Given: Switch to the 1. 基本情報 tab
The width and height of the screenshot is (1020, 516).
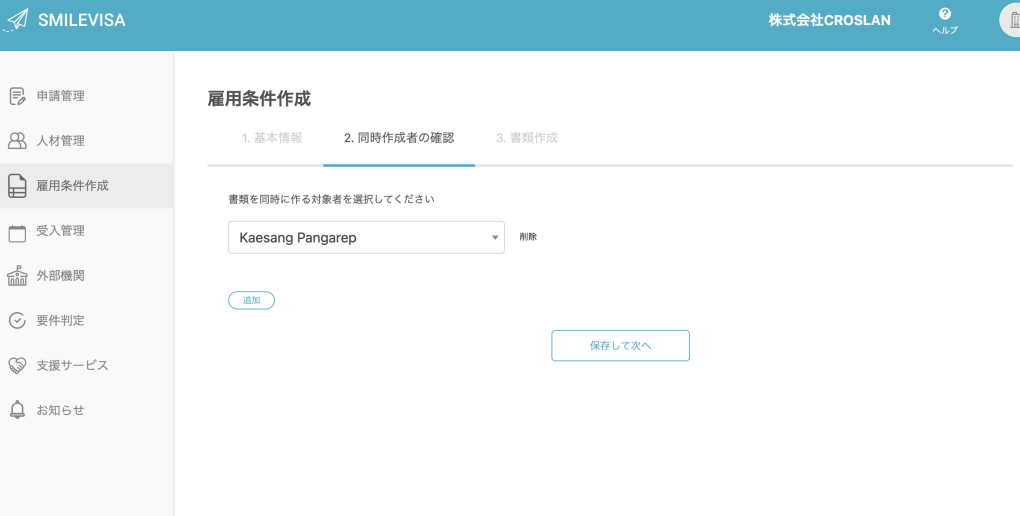Looking at the screenshot, I should (272, 138).
